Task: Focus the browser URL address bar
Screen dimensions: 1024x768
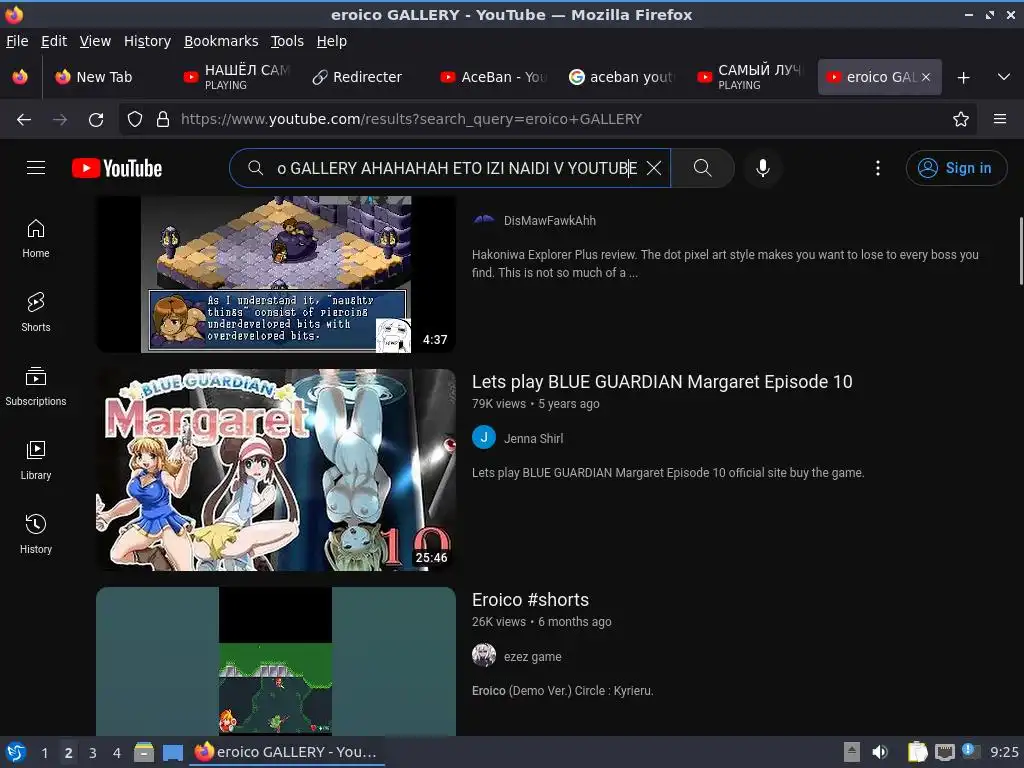Action: (x=547, y=119)
